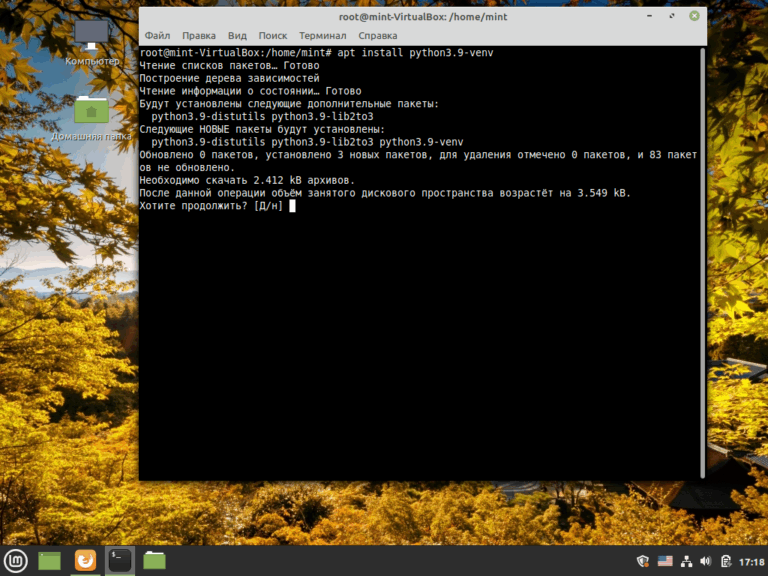Open the Справка menu
Viewport: 768px width, 576px height.
pos(378,36)
